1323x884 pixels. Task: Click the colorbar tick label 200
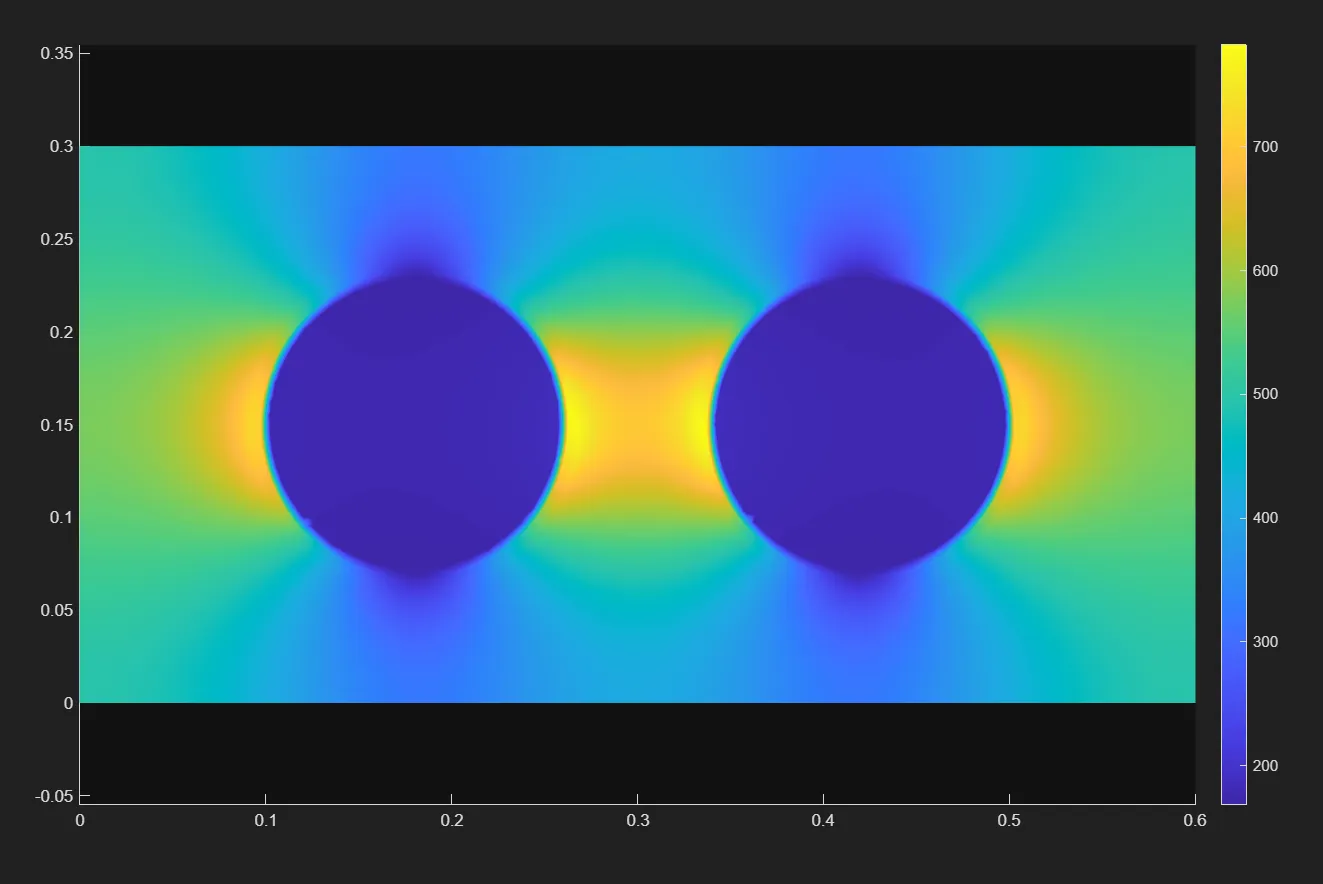tap(1265, 766)
